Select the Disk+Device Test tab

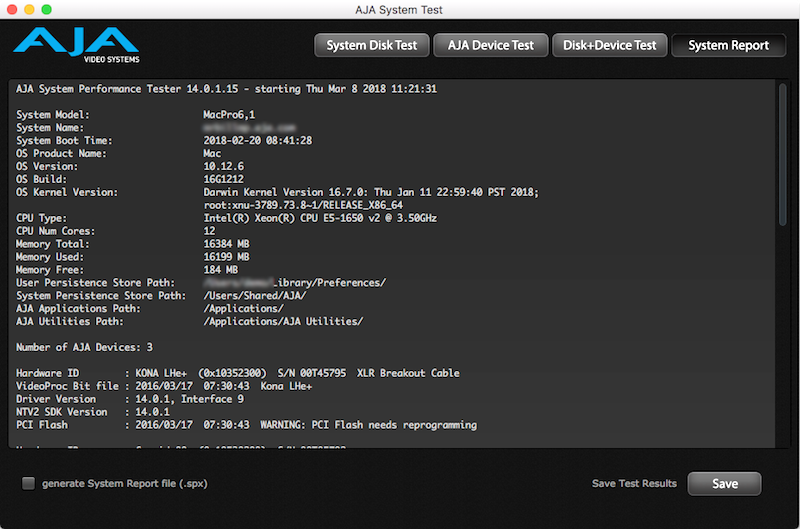coord(609,45)
